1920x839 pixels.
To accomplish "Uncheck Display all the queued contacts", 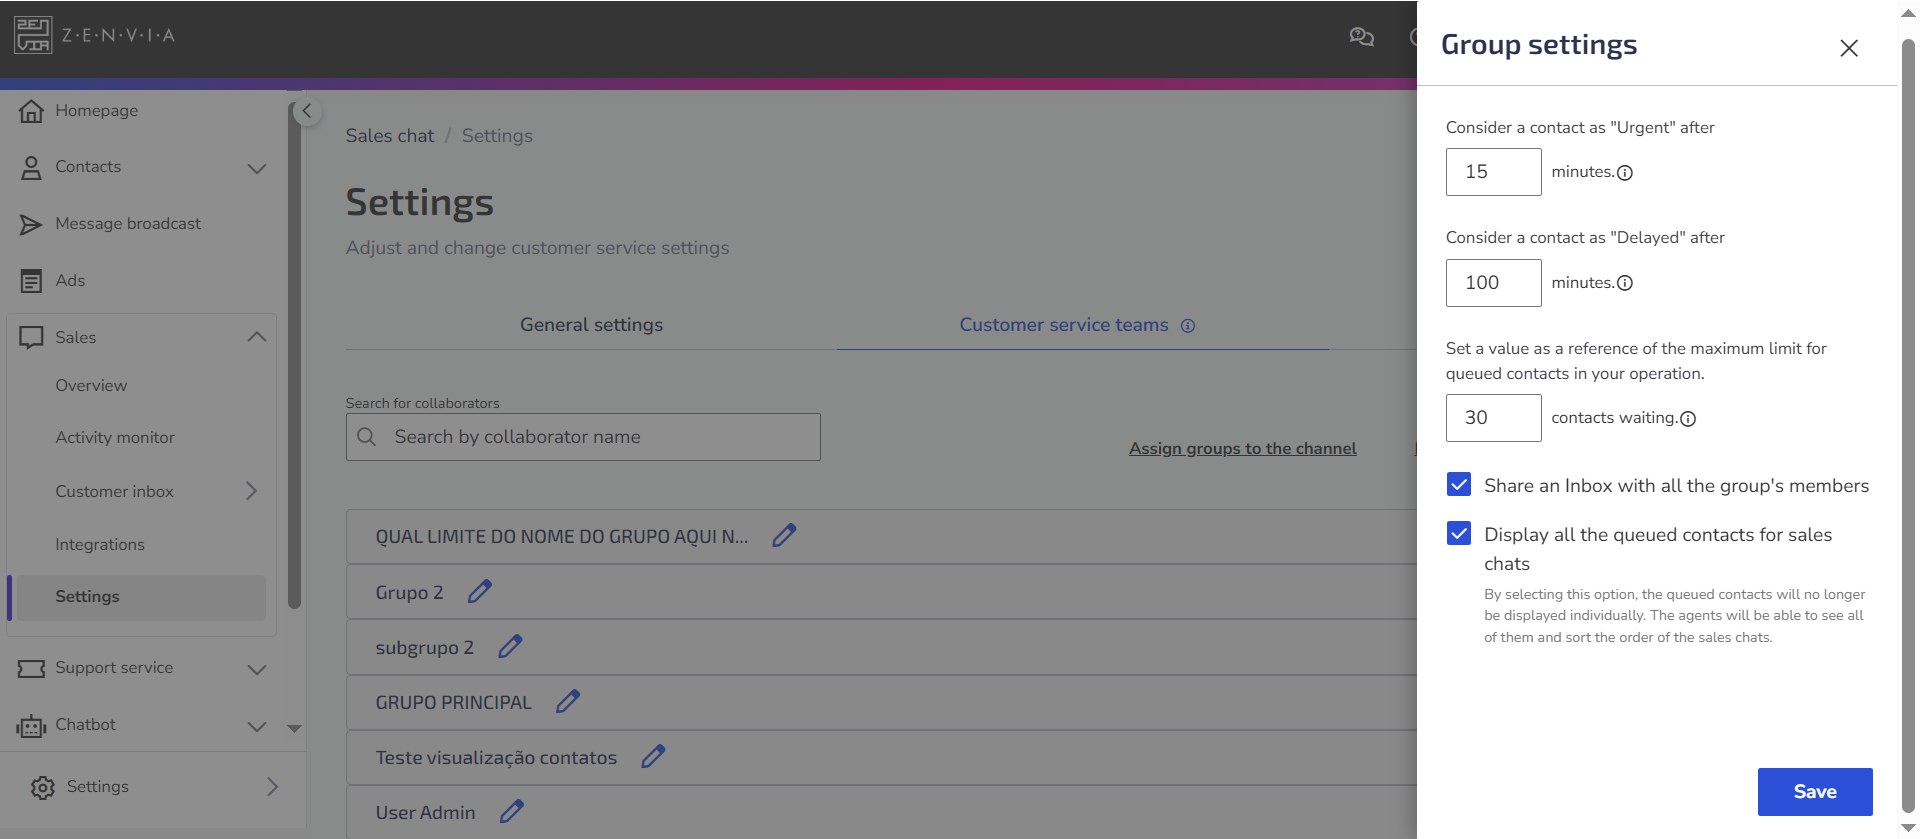I will click(x=1459, y=533).
